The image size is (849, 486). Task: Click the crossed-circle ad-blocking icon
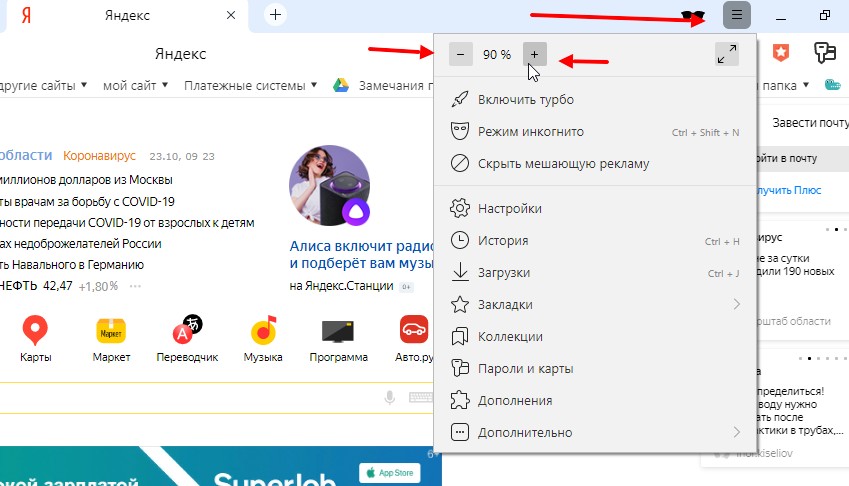click(460, 163)
